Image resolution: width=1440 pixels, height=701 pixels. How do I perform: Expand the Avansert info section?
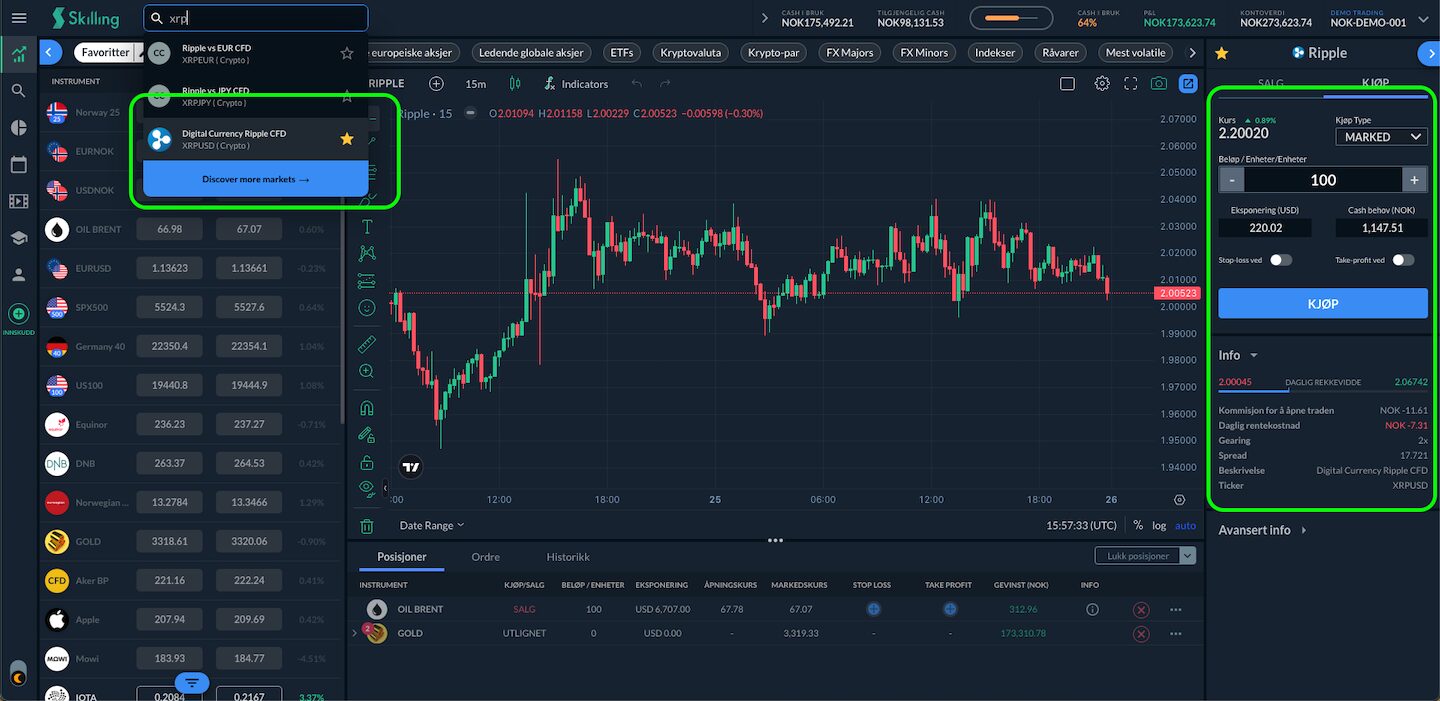point(1263,530)
